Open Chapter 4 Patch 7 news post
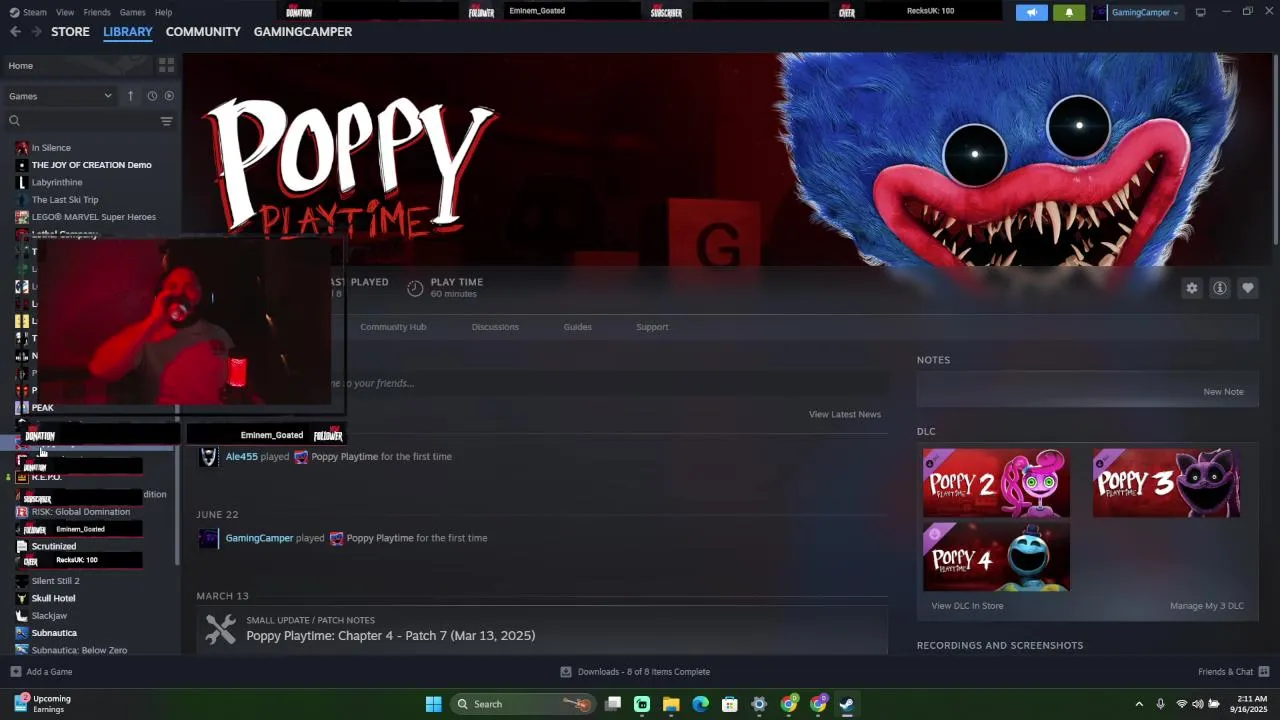 coord(391,636)
